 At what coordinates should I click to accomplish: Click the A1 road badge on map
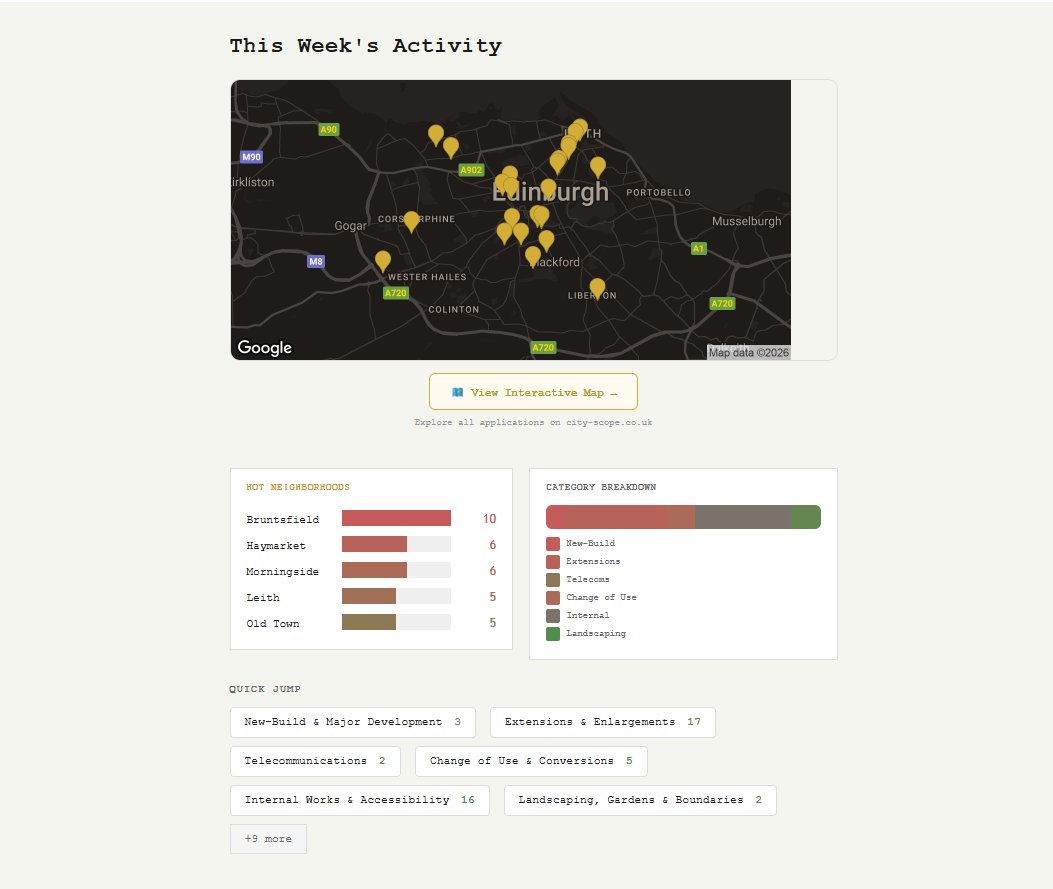point(698,248)
